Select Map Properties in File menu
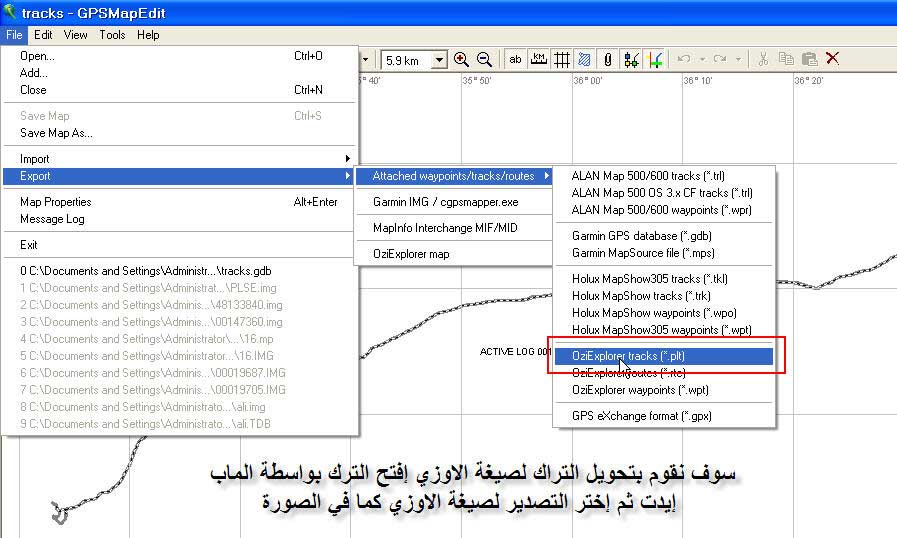The width and height of the screenshot is (897, 538). coord(179,202)
